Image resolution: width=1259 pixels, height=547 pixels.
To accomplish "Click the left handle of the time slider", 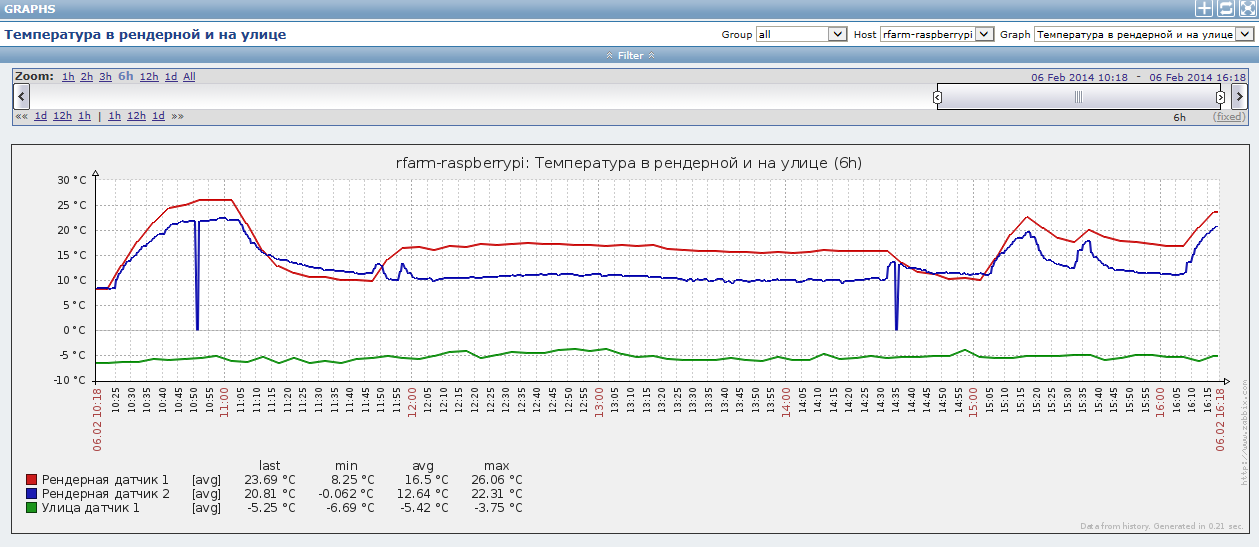I will tap(937, 97).
